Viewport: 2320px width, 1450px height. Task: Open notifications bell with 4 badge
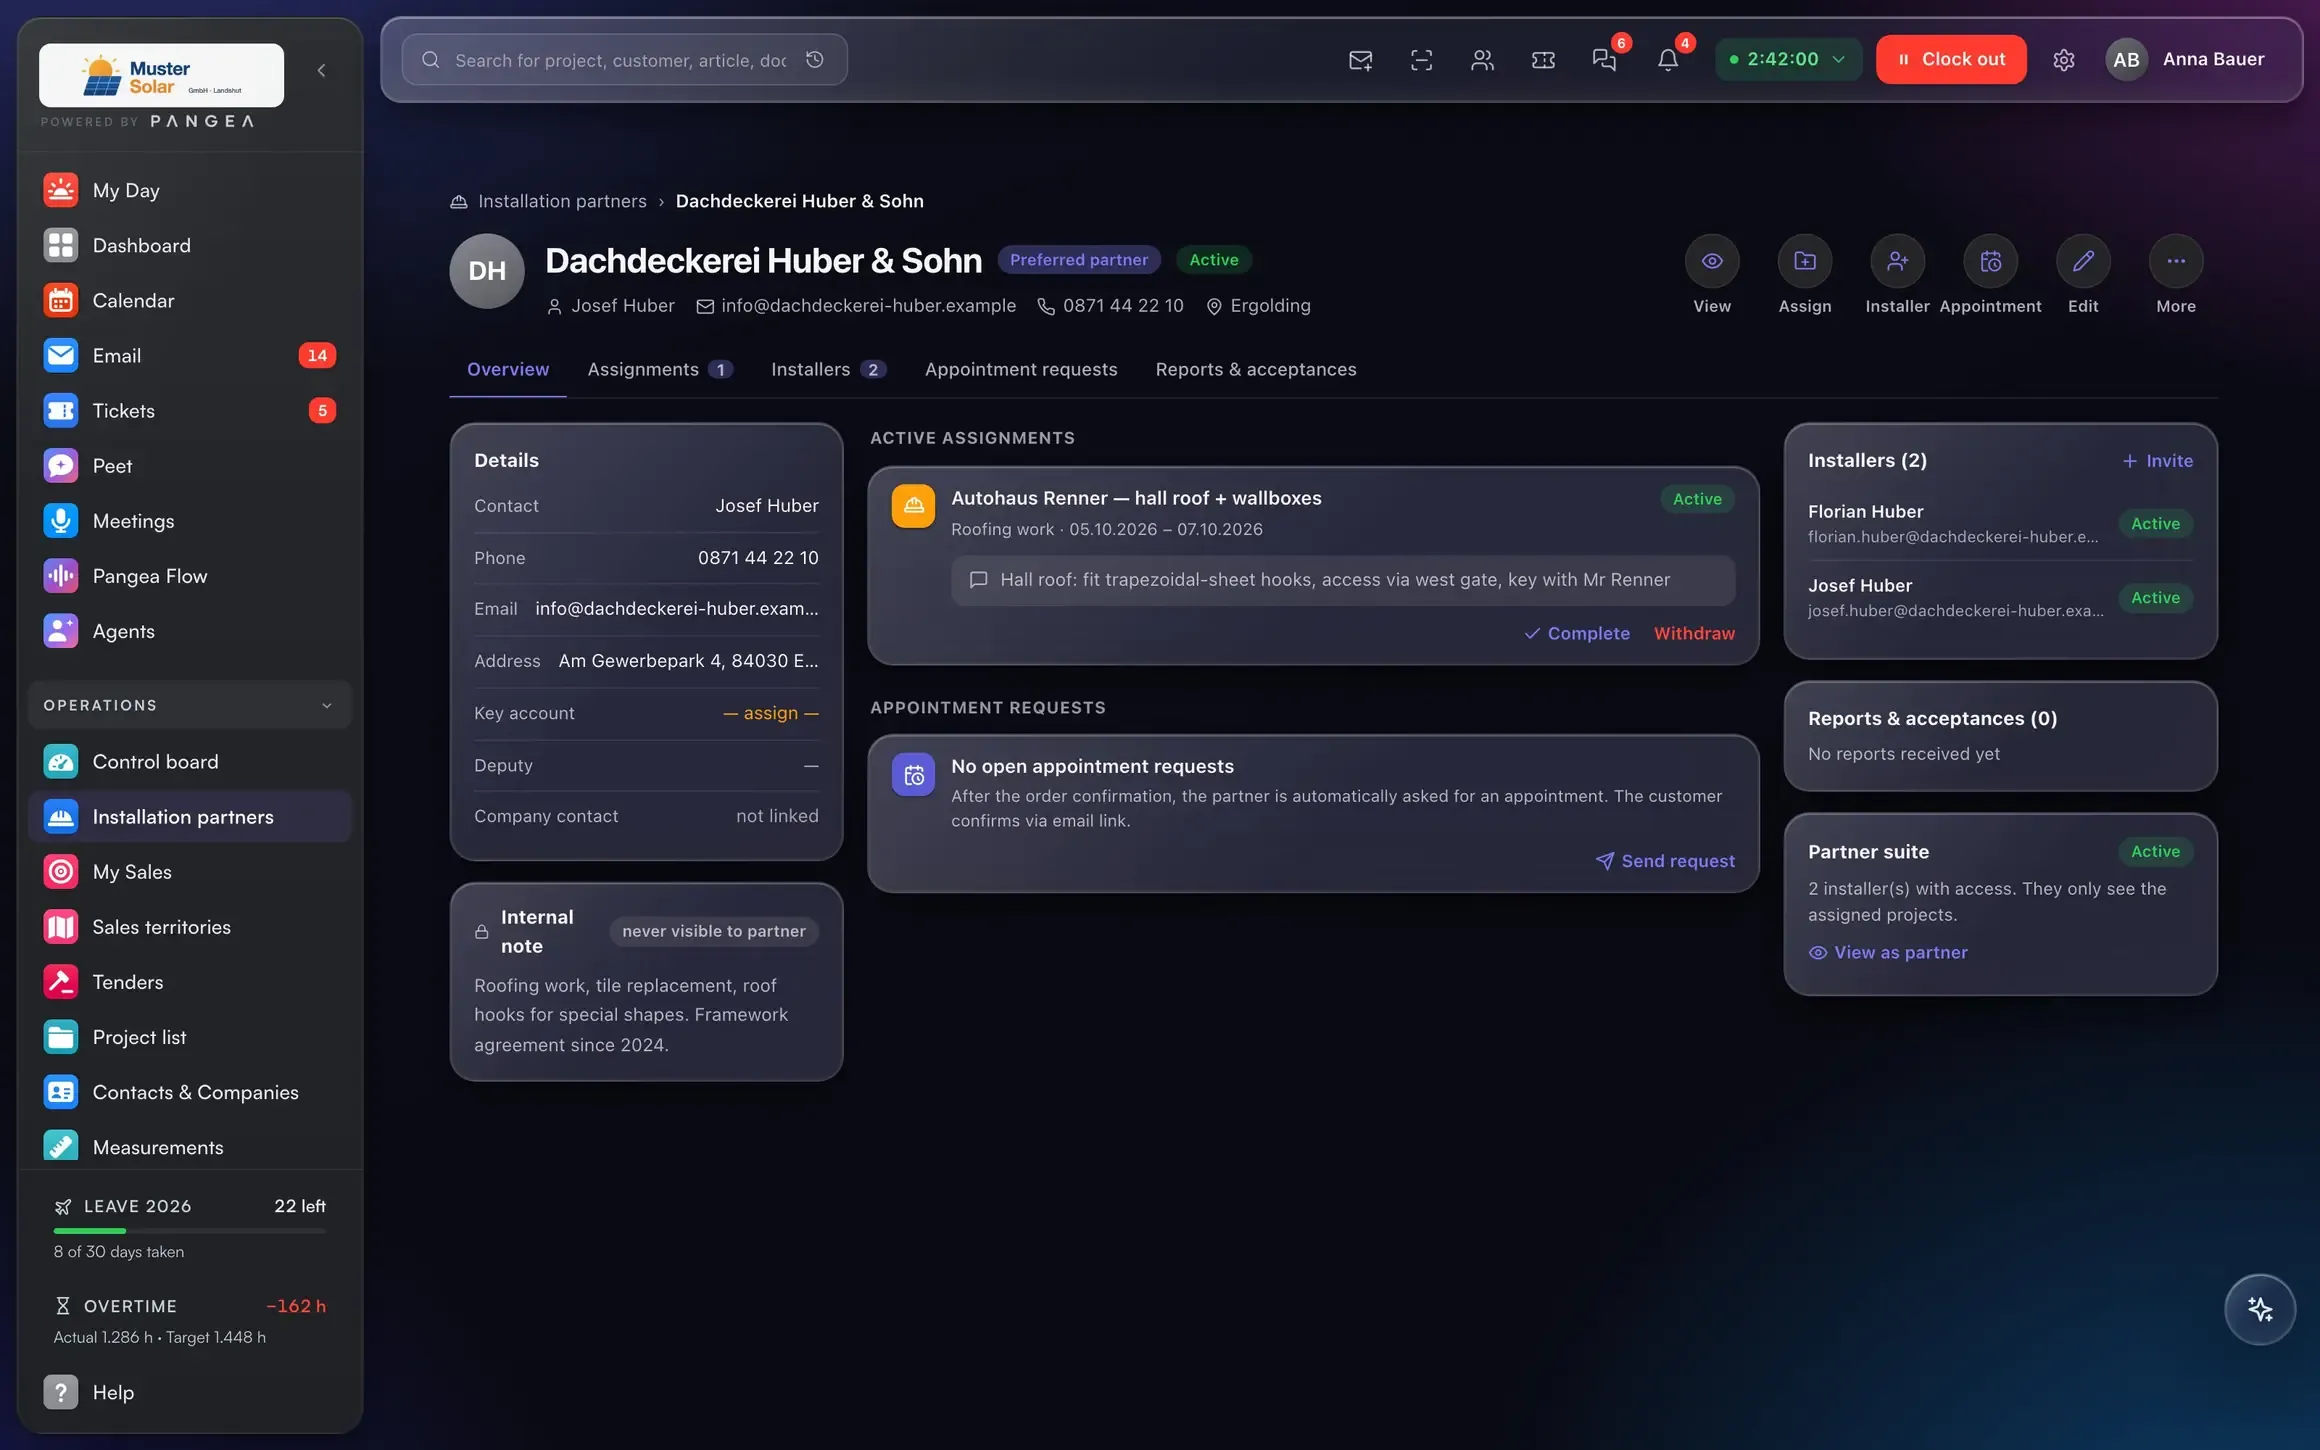(1667, 60)
